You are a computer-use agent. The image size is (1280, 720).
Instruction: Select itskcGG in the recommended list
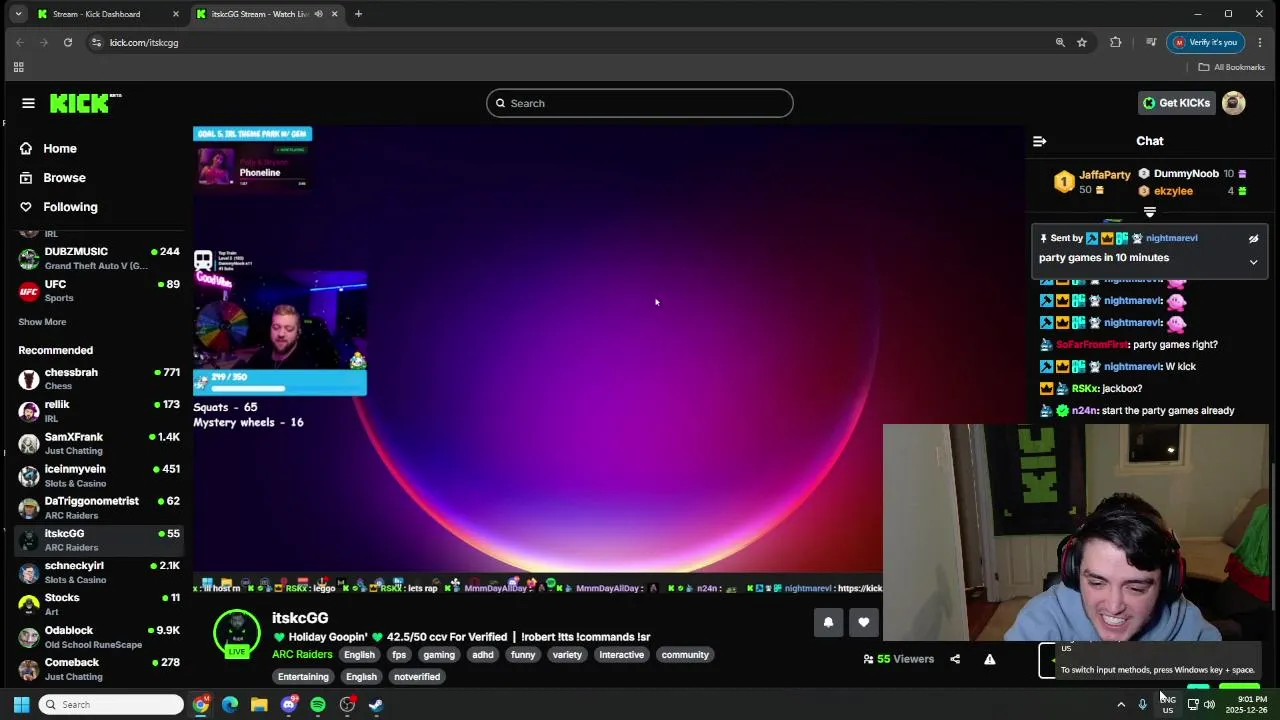tap(98, 540)
